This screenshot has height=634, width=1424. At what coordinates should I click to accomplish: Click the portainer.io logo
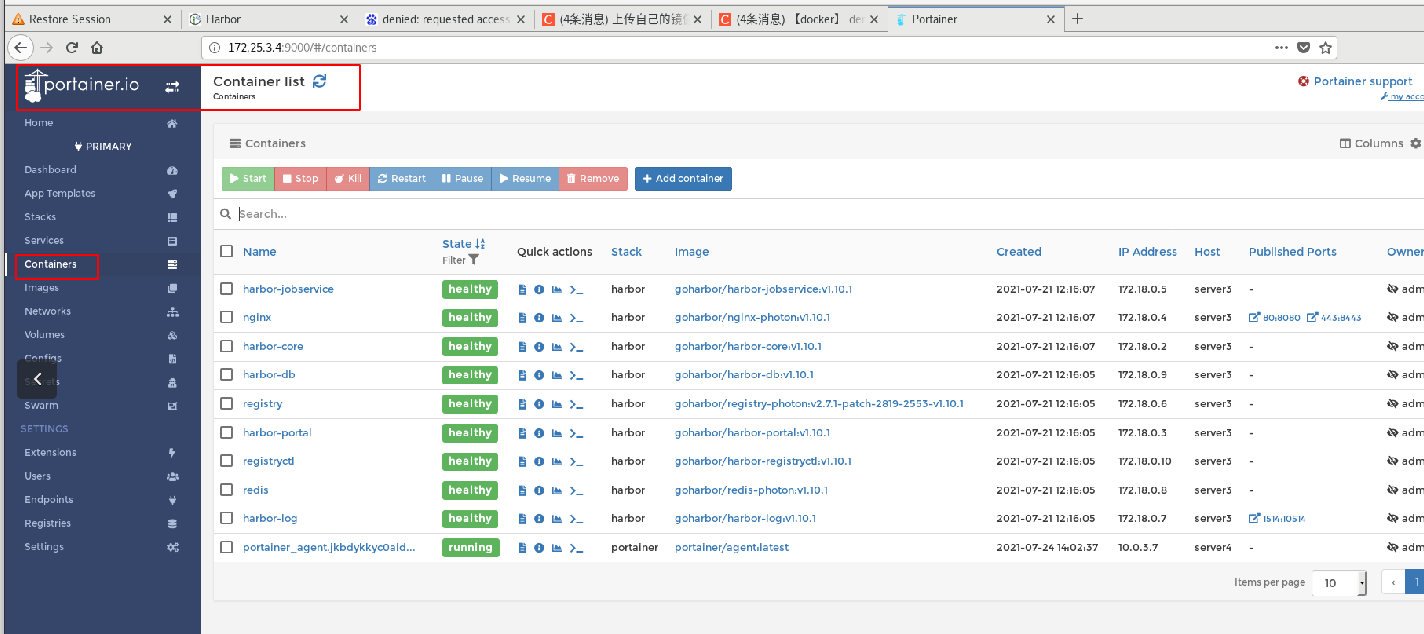pos(82,86)
